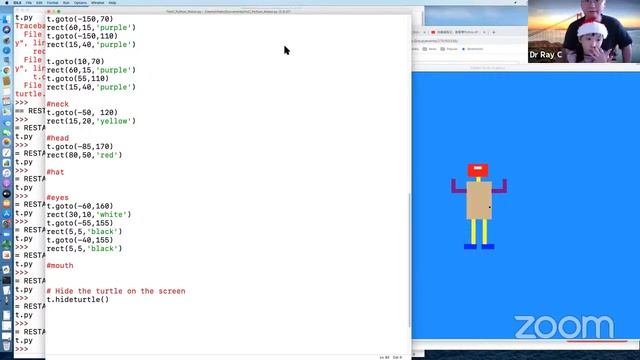Click the '# Hide the turtle on the screen' comment
Screen dimensions: 640x360
coord(116,291)
